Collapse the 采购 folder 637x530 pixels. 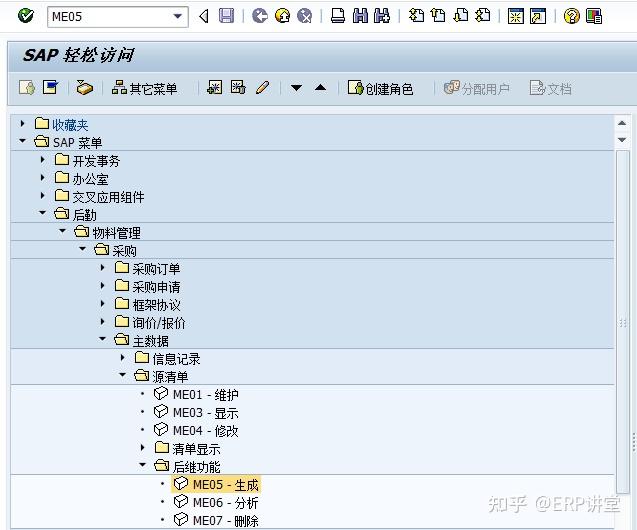(82, 249)
